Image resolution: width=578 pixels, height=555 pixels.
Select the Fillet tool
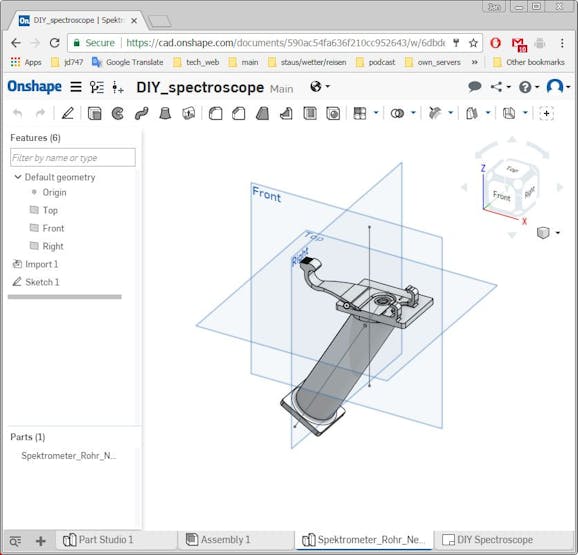[x=215, y=113]
